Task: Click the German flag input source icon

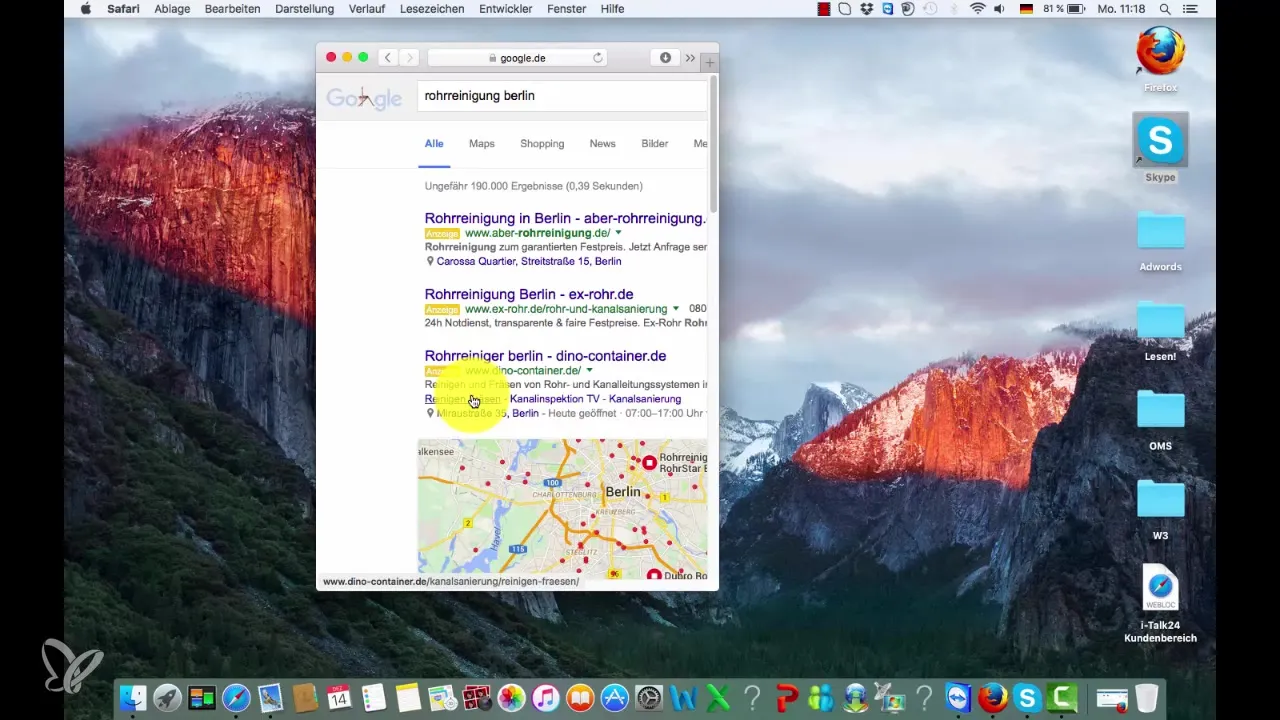Action: [x=1026, y=9]
